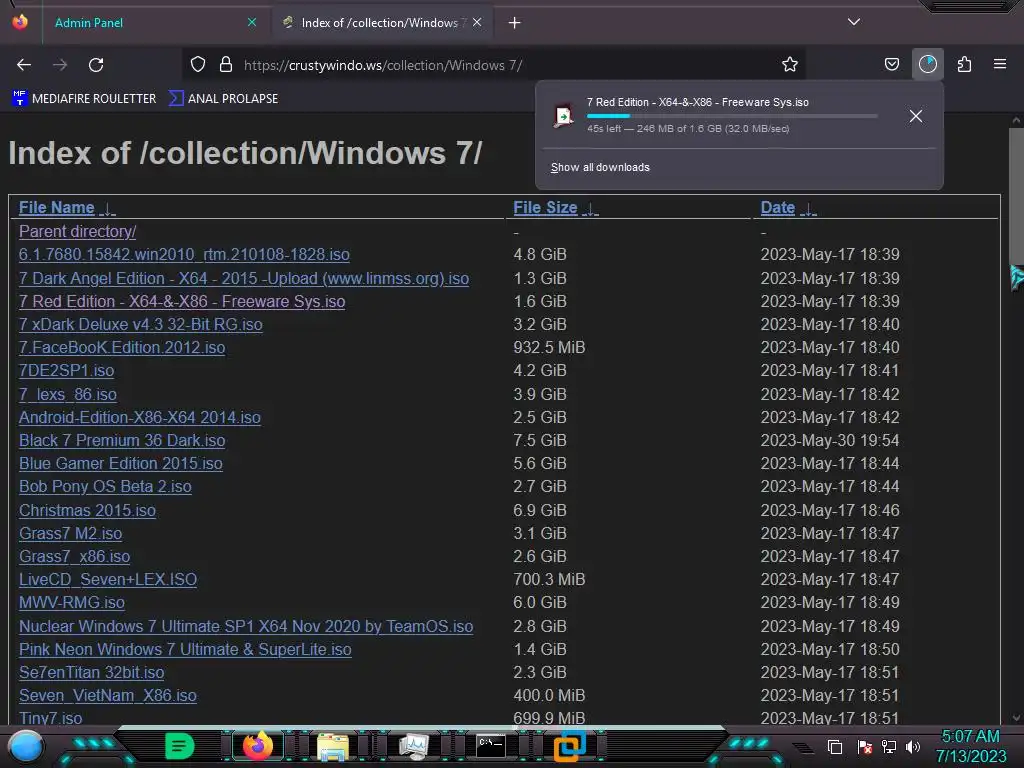The height and width of the screenshot is (768, 1024).
Task: Click the download progress bar
Action: (x=731, y=116)
